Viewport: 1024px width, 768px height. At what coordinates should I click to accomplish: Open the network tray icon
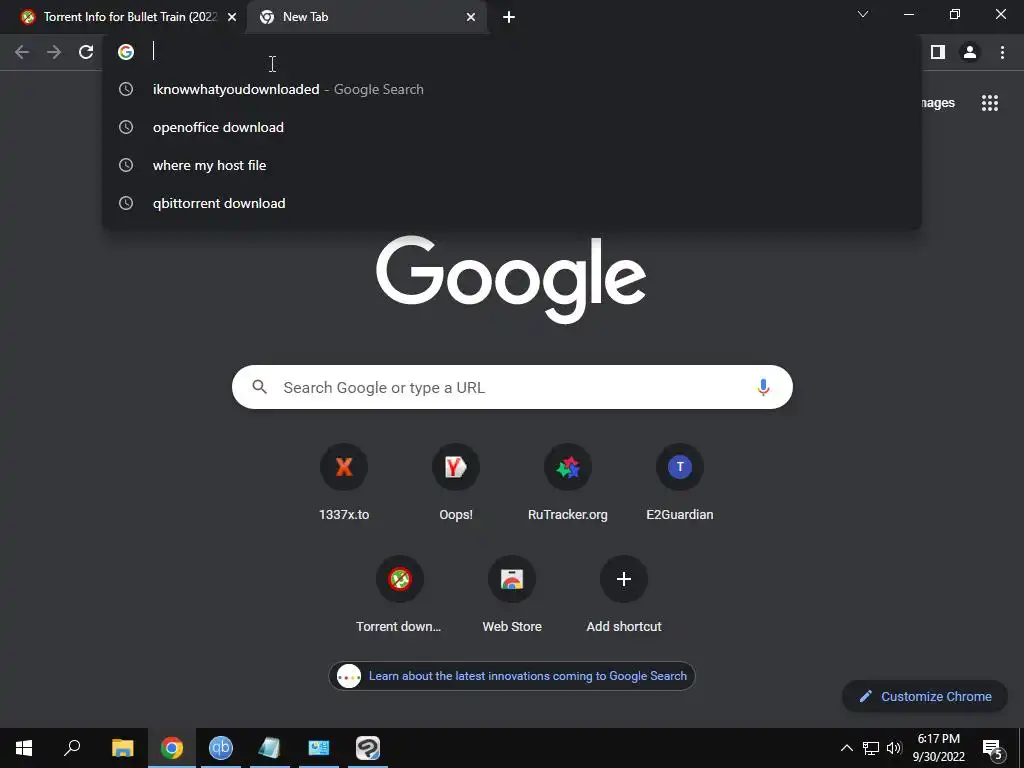coord(871,748)
